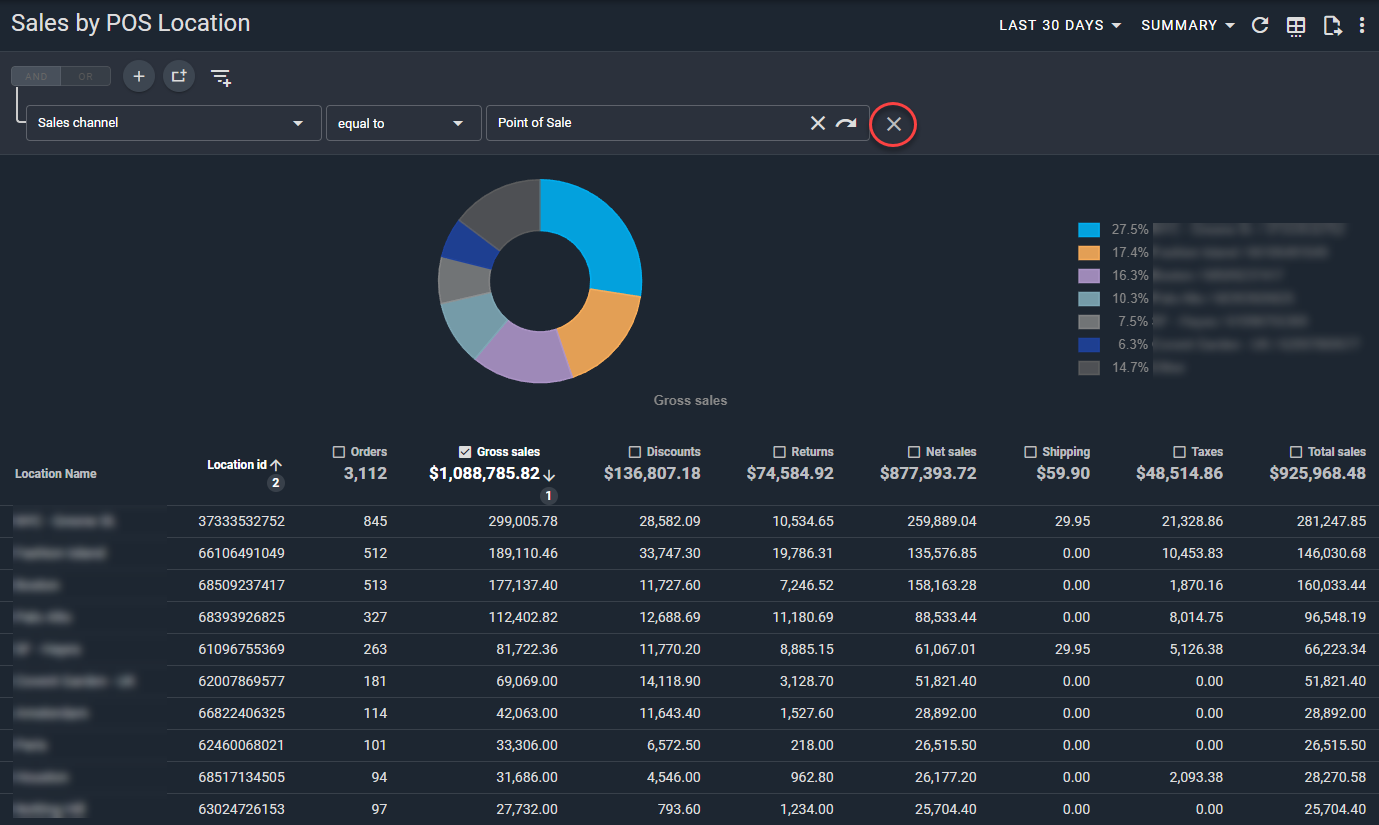
Task: Click the refresh data icon
Action: tap(1260, 25)
